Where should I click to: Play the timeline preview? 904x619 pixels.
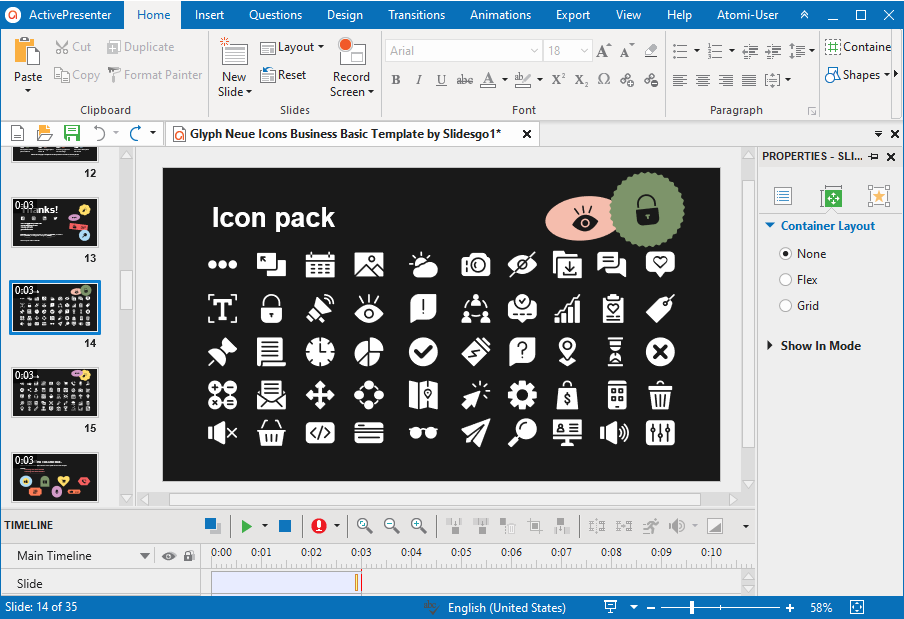(x=246, y=525)
